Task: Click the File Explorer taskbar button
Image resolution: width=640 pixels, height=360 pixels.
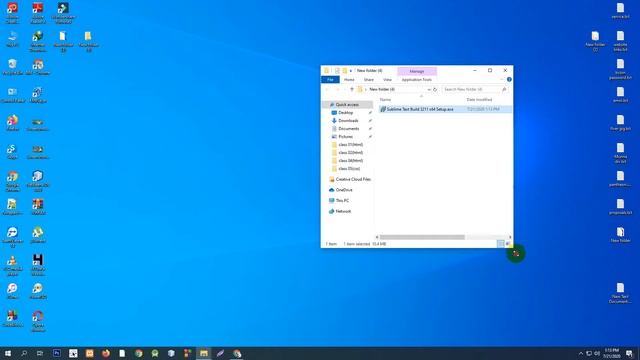Action: click(204, 353)
